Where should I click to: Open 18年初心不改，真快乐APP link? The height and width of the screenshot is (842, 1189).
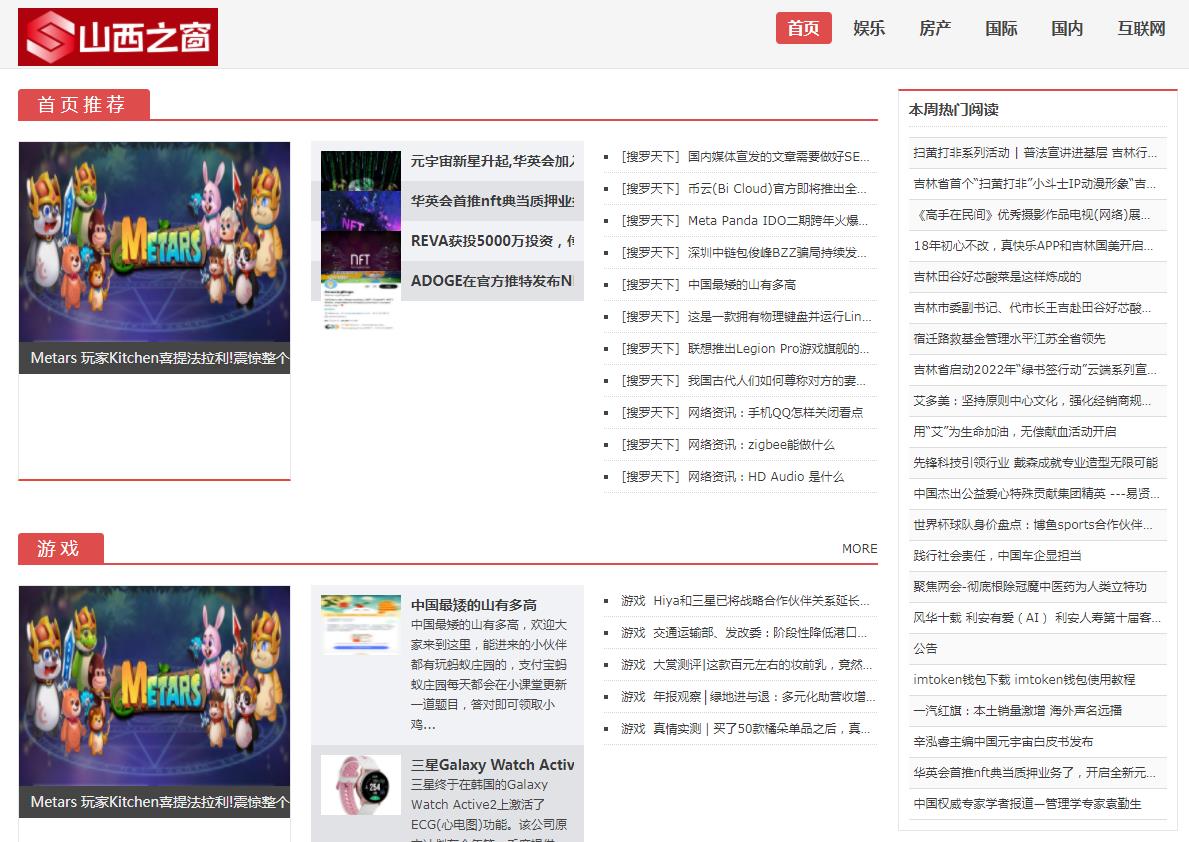click(1034, 246)
